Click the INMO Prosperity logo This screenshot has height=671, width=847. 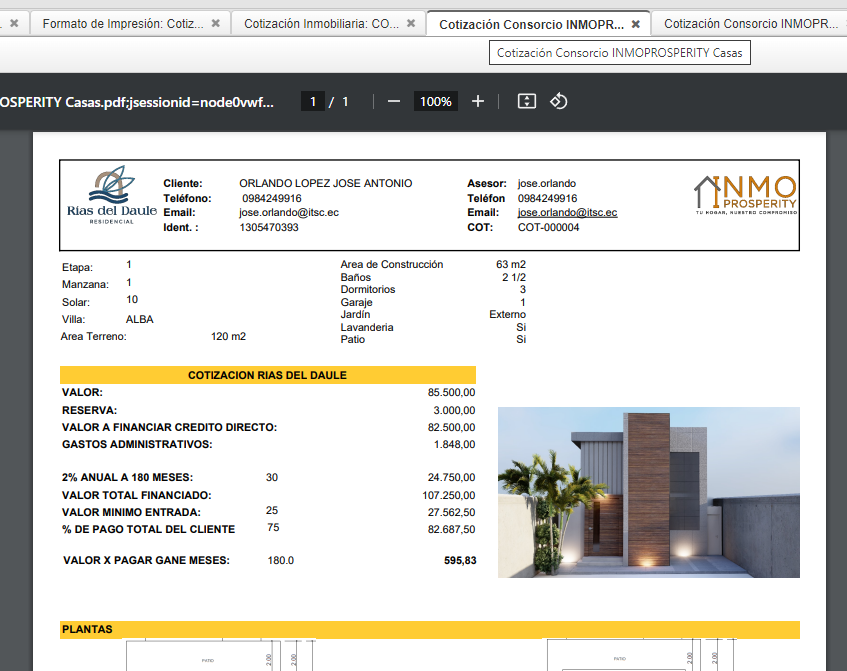tap(746, 195)
